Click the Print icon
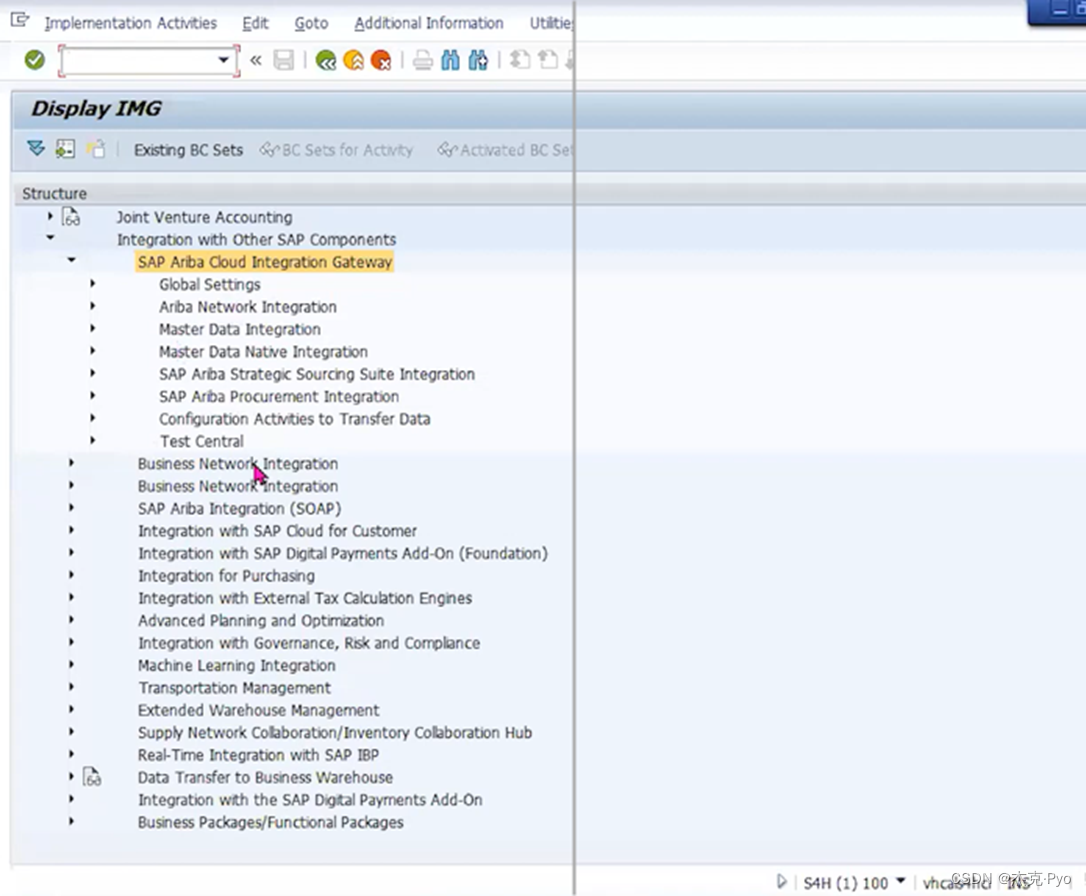 422,60
